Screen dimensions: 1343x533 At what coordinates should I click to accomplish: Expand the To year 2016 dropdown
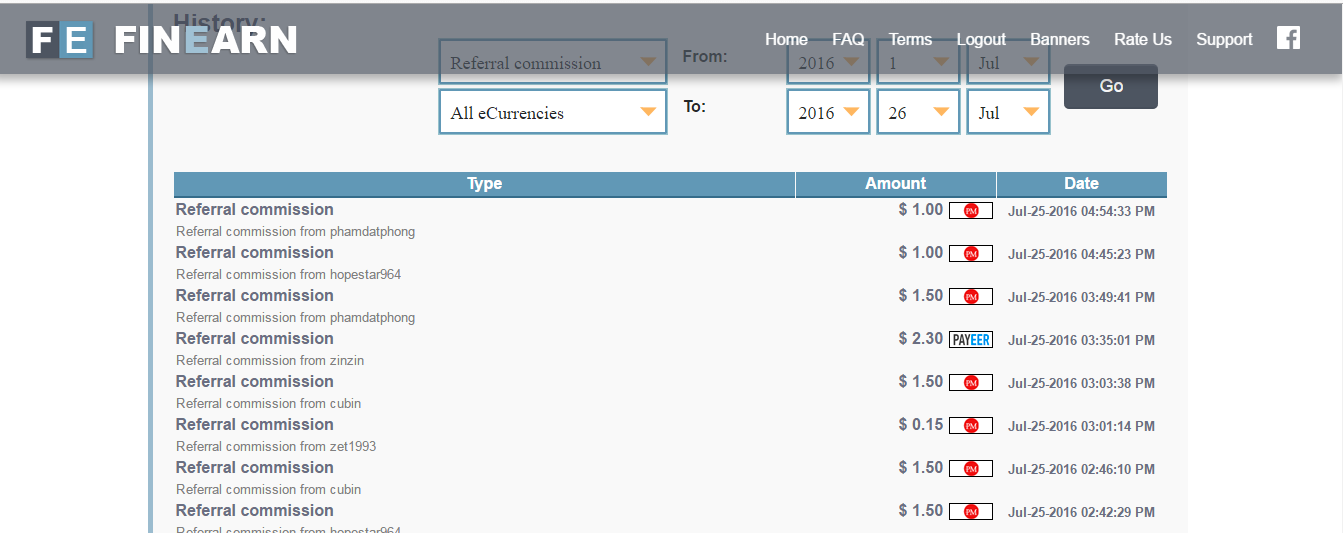828,113
